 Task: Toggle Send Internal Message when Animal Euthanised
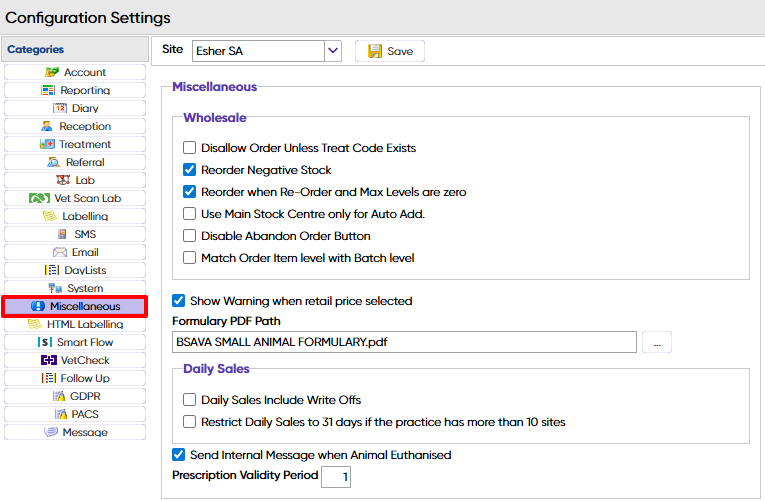coord(179,455)
